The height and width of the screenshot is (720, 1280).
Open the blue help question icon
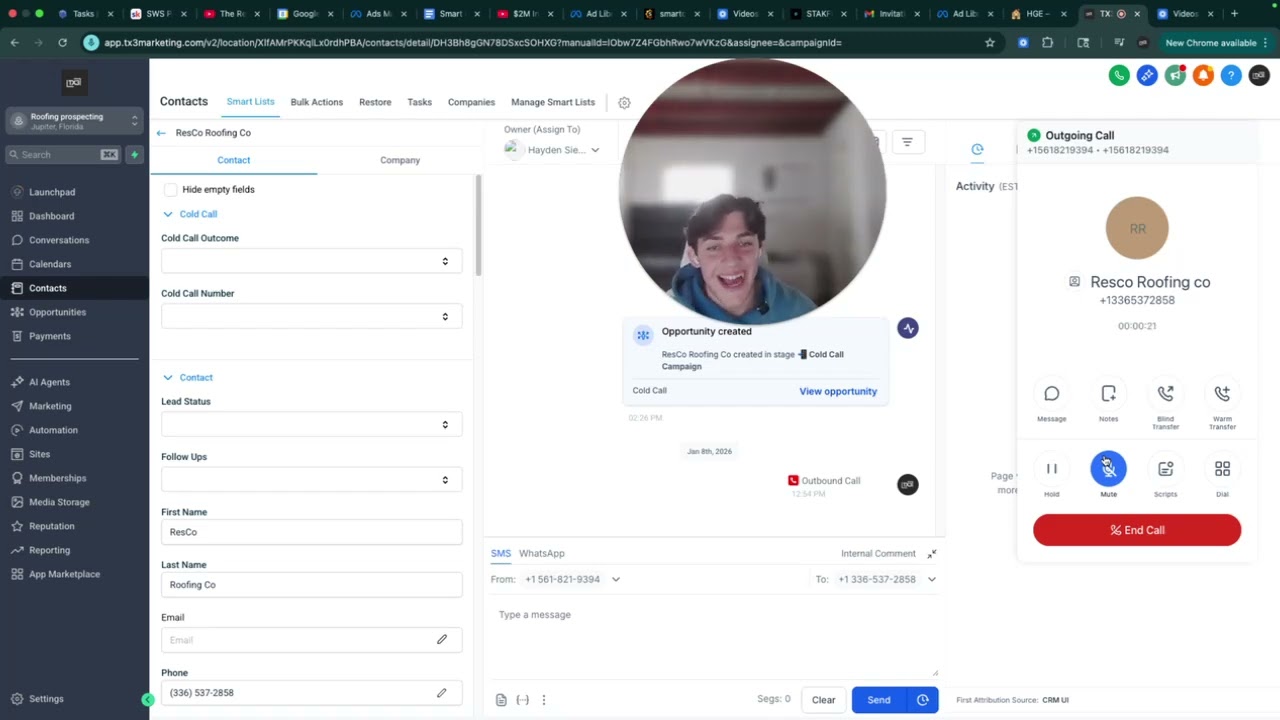[x=1231, y=75]
